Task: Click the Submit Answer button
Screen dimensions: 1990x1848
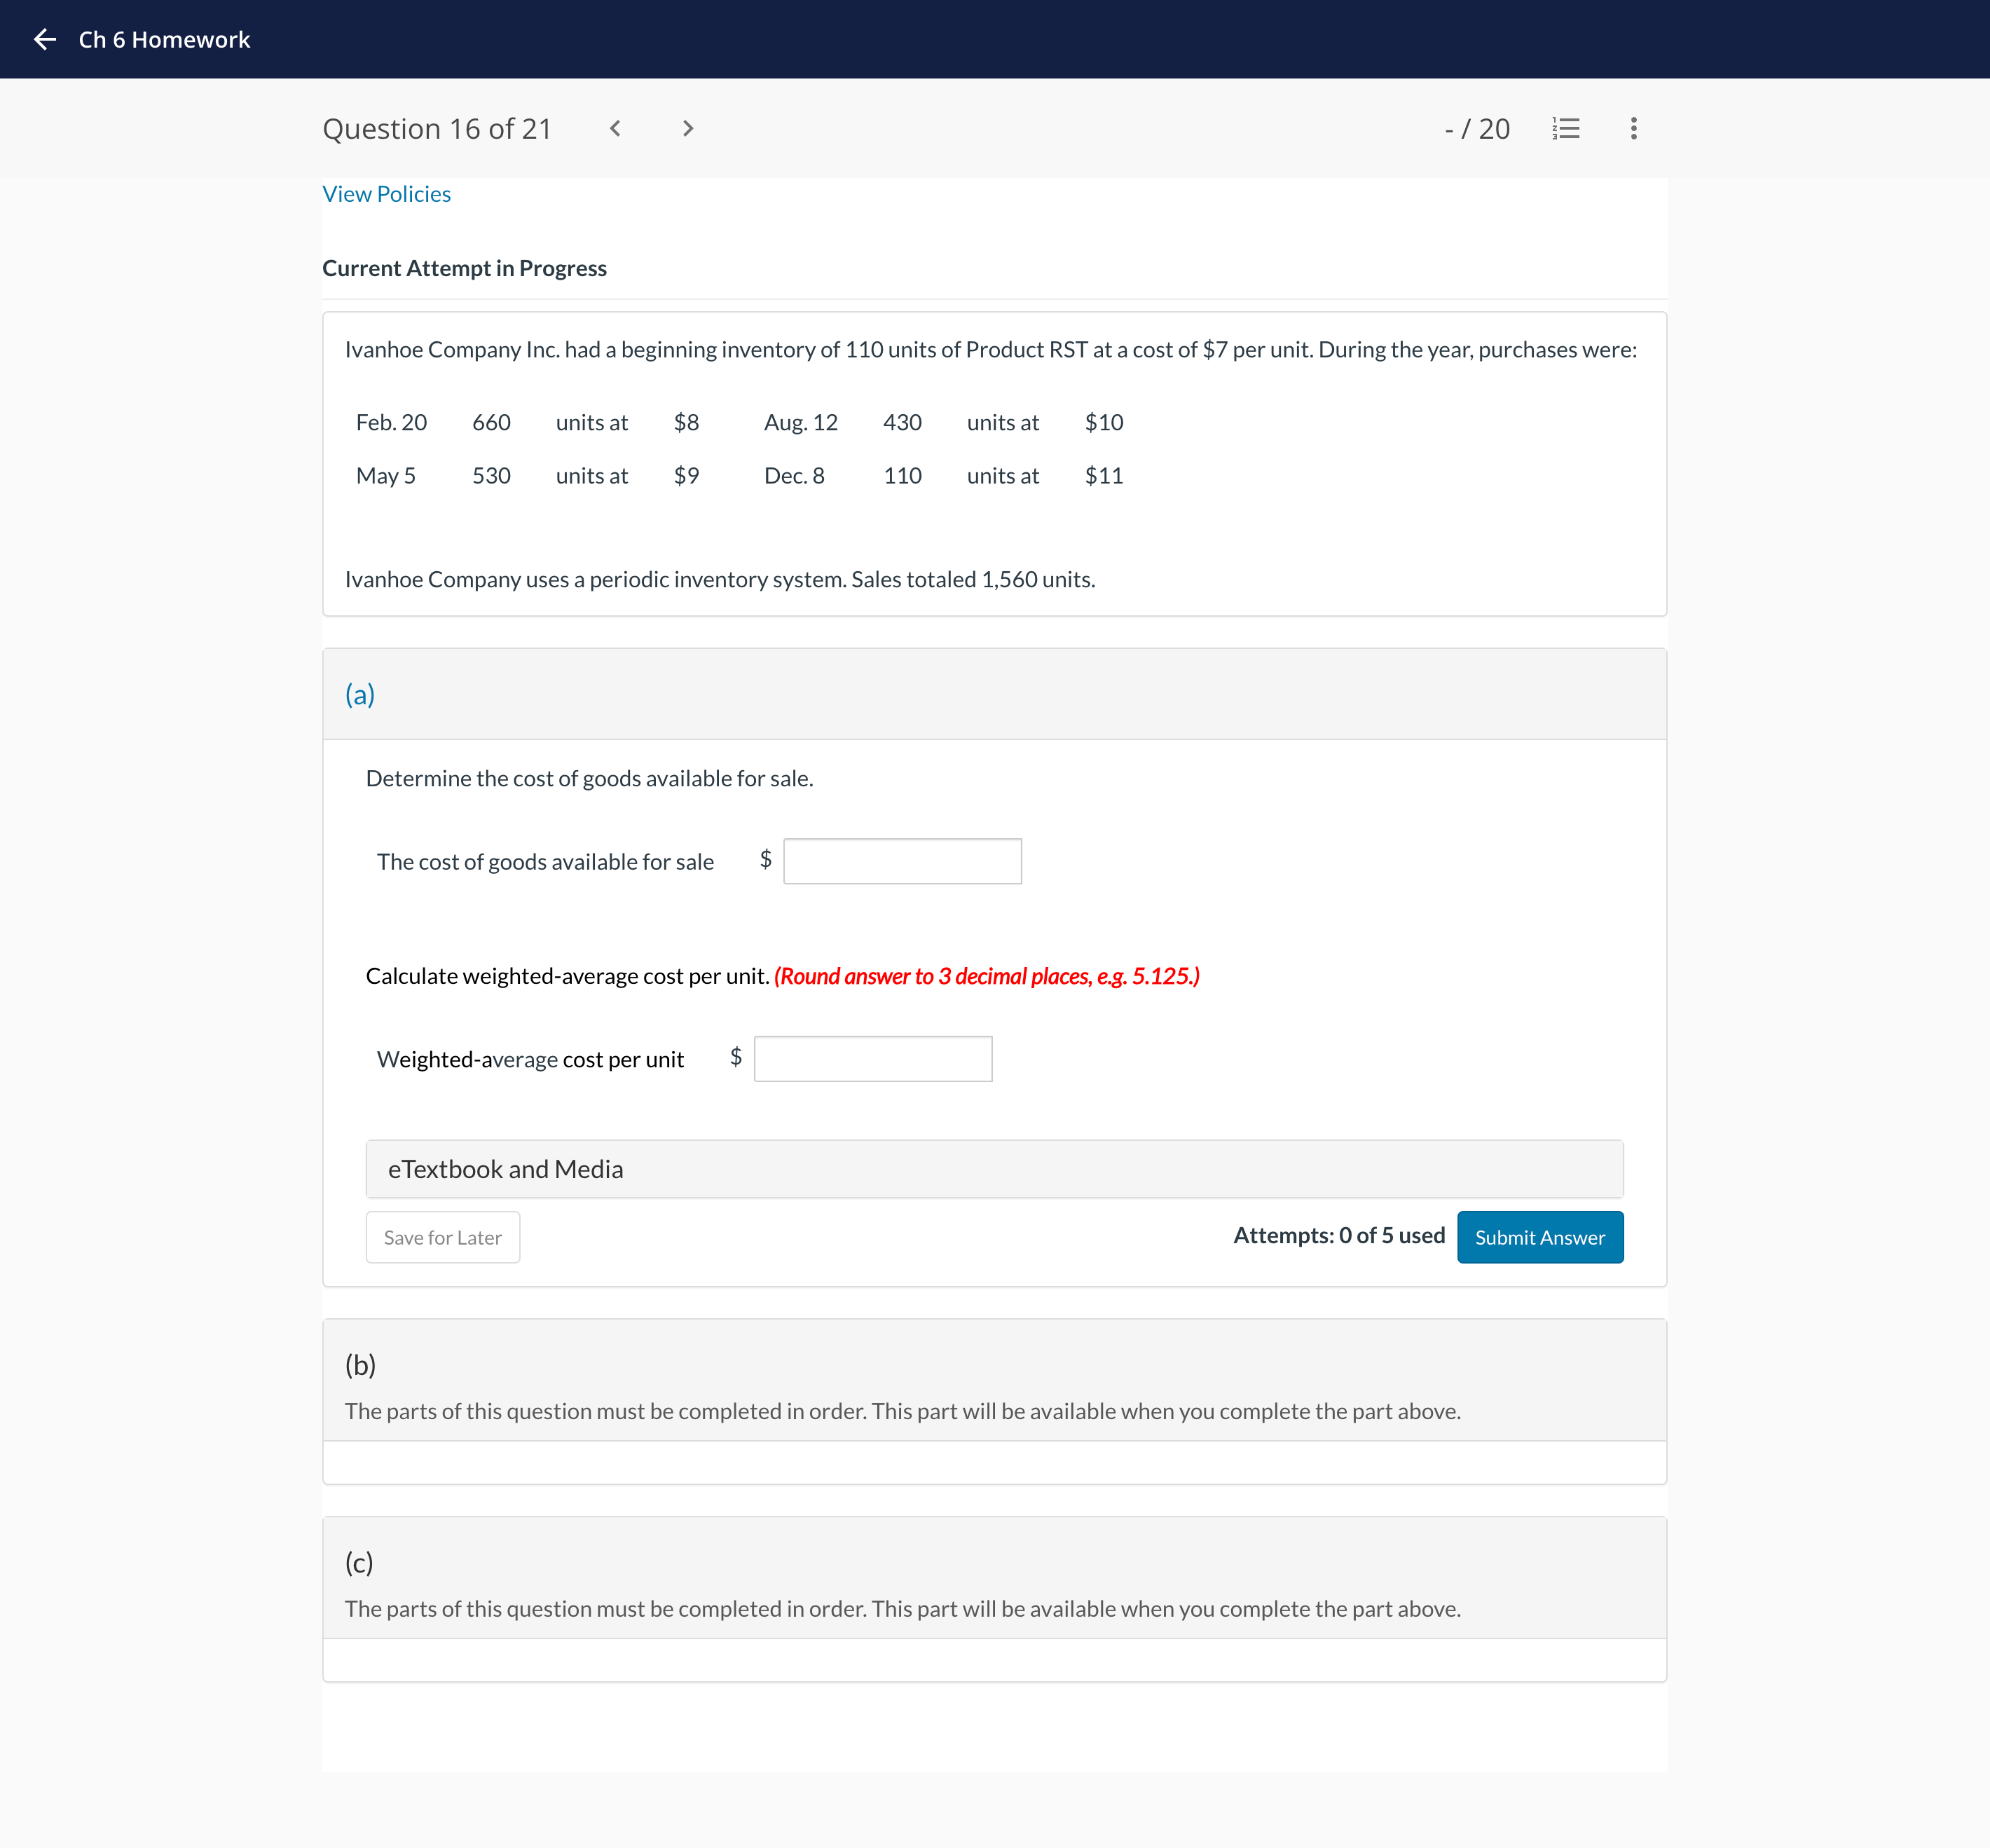Action: 1539,1237
